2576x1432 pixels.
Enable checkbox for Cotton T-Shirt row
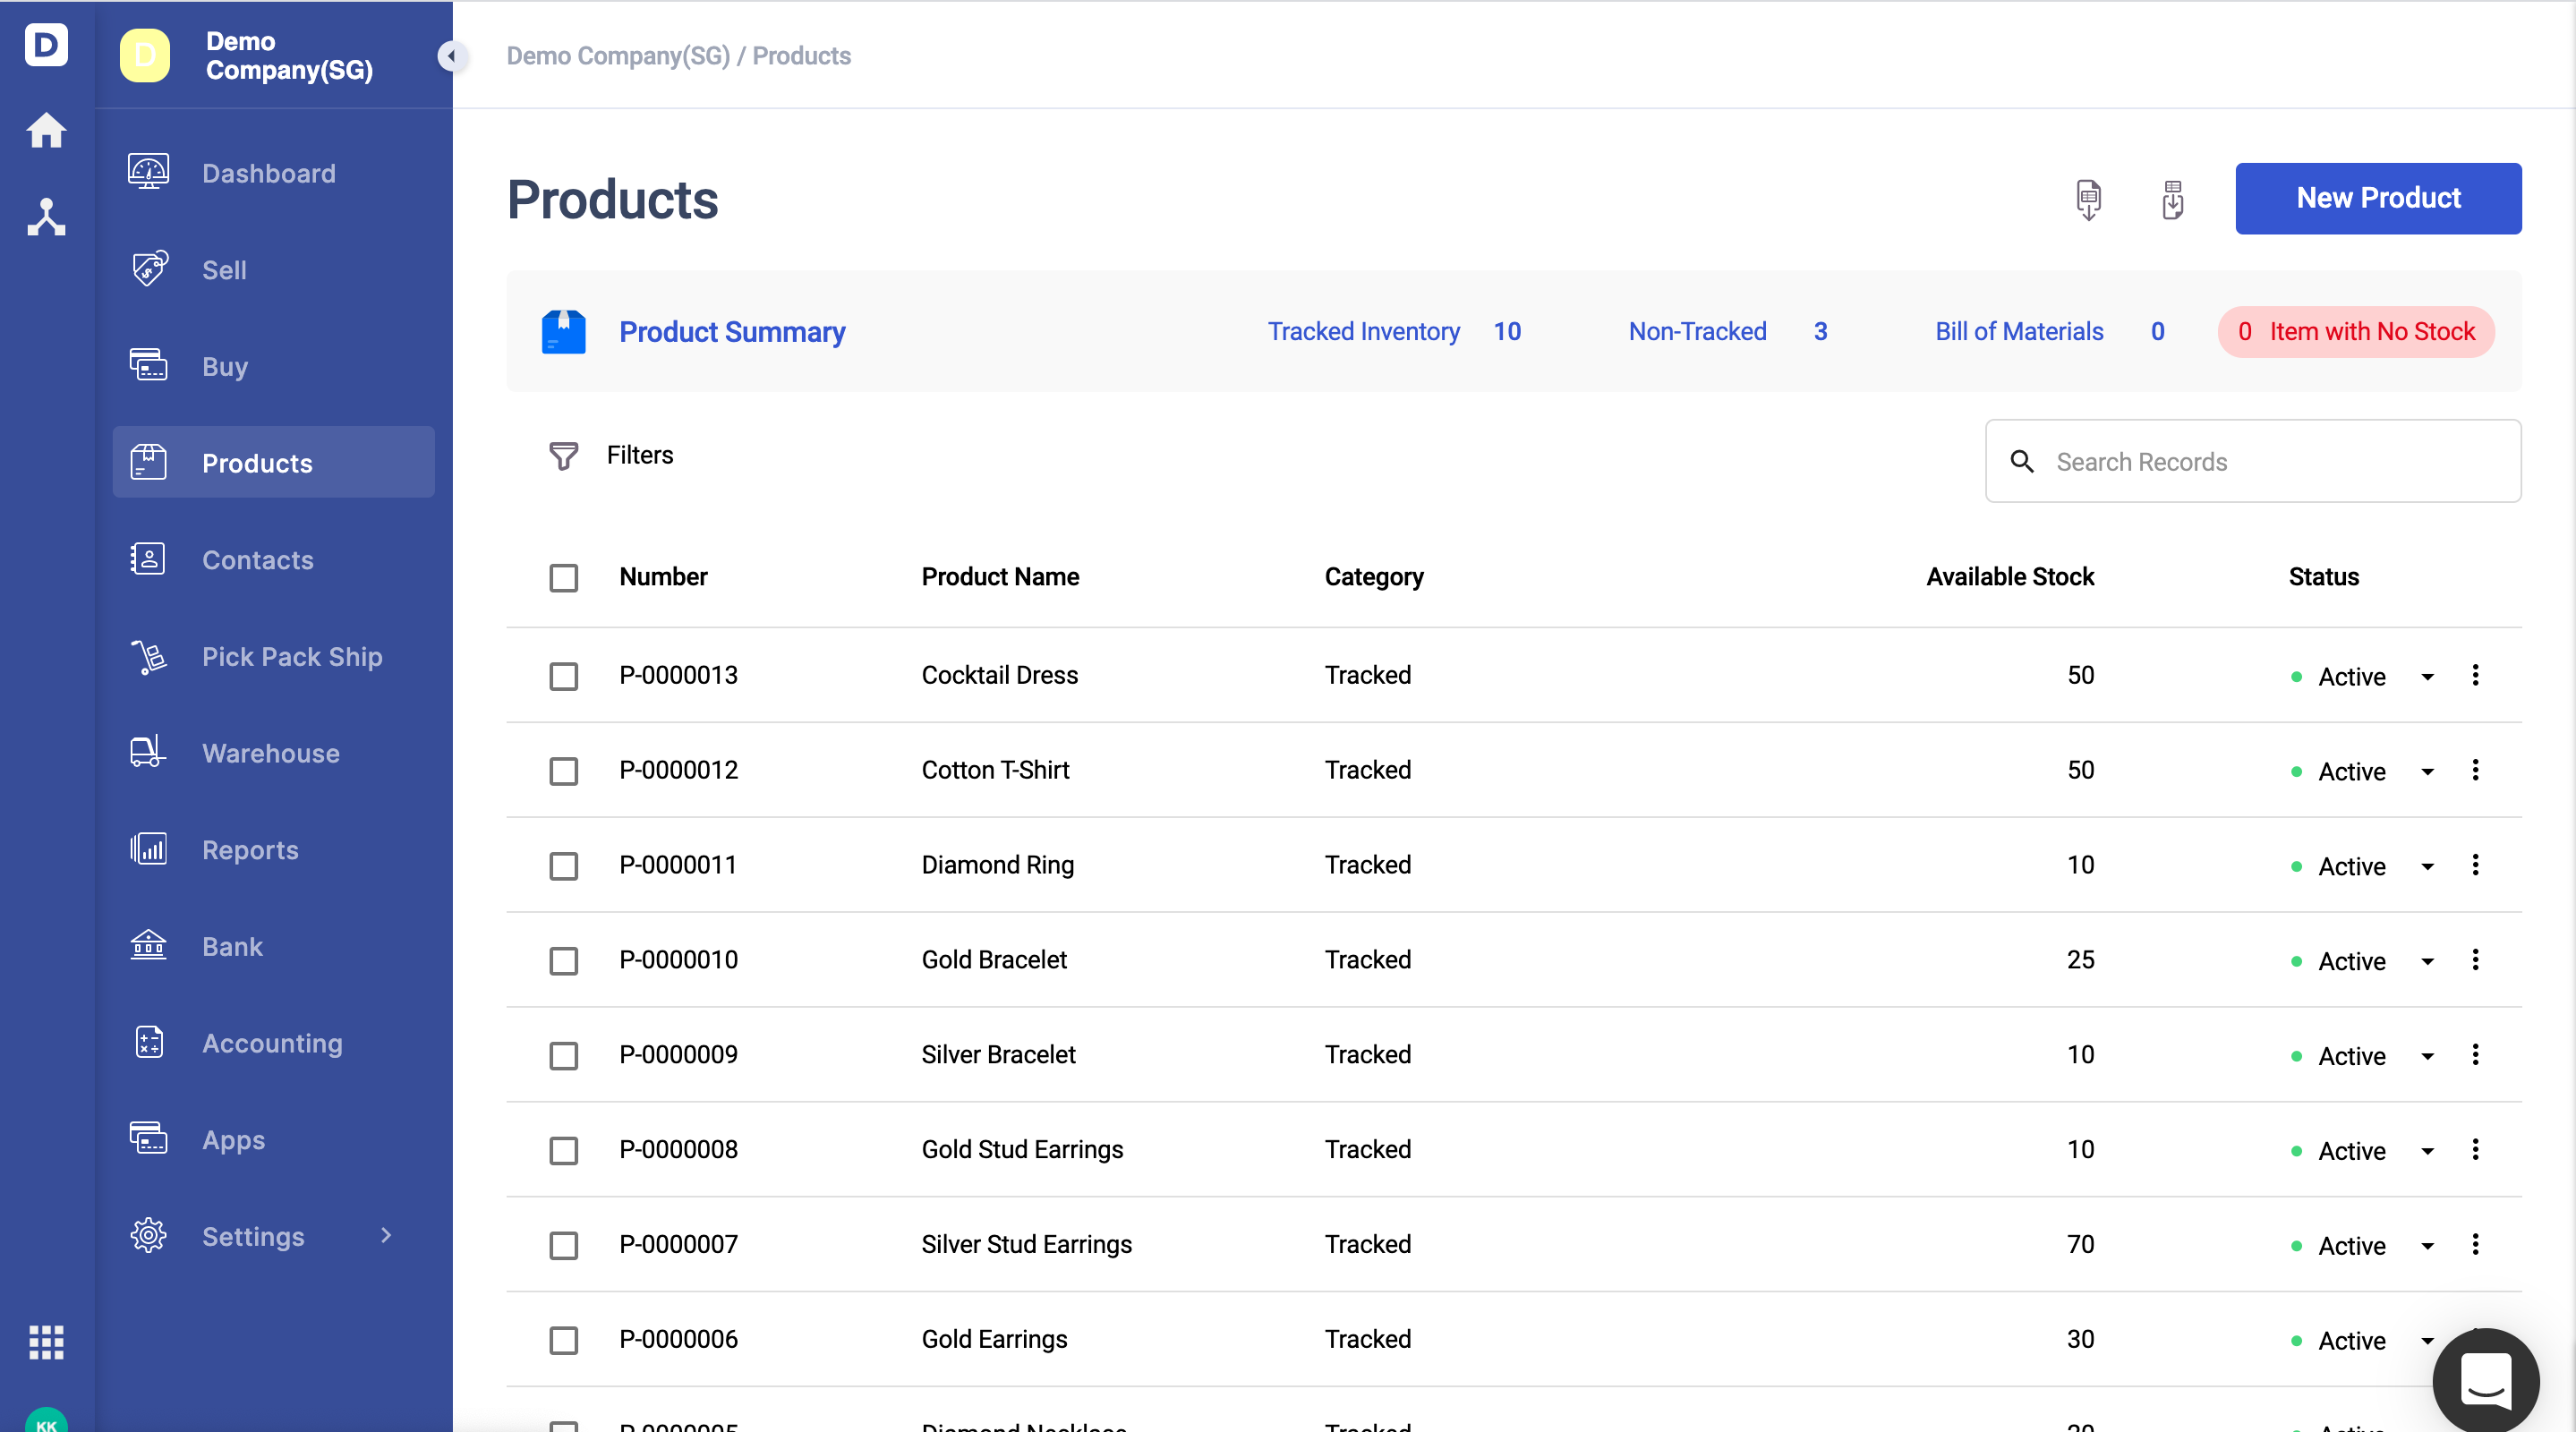pos(564,769)
